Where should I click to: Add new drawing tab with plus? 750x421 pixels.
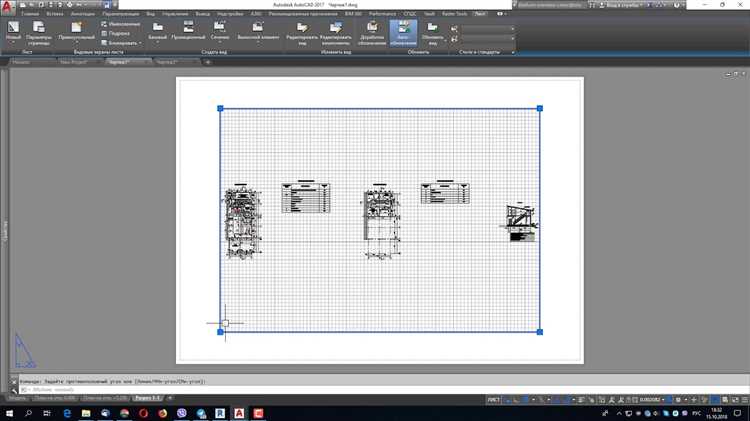[208, 62]
